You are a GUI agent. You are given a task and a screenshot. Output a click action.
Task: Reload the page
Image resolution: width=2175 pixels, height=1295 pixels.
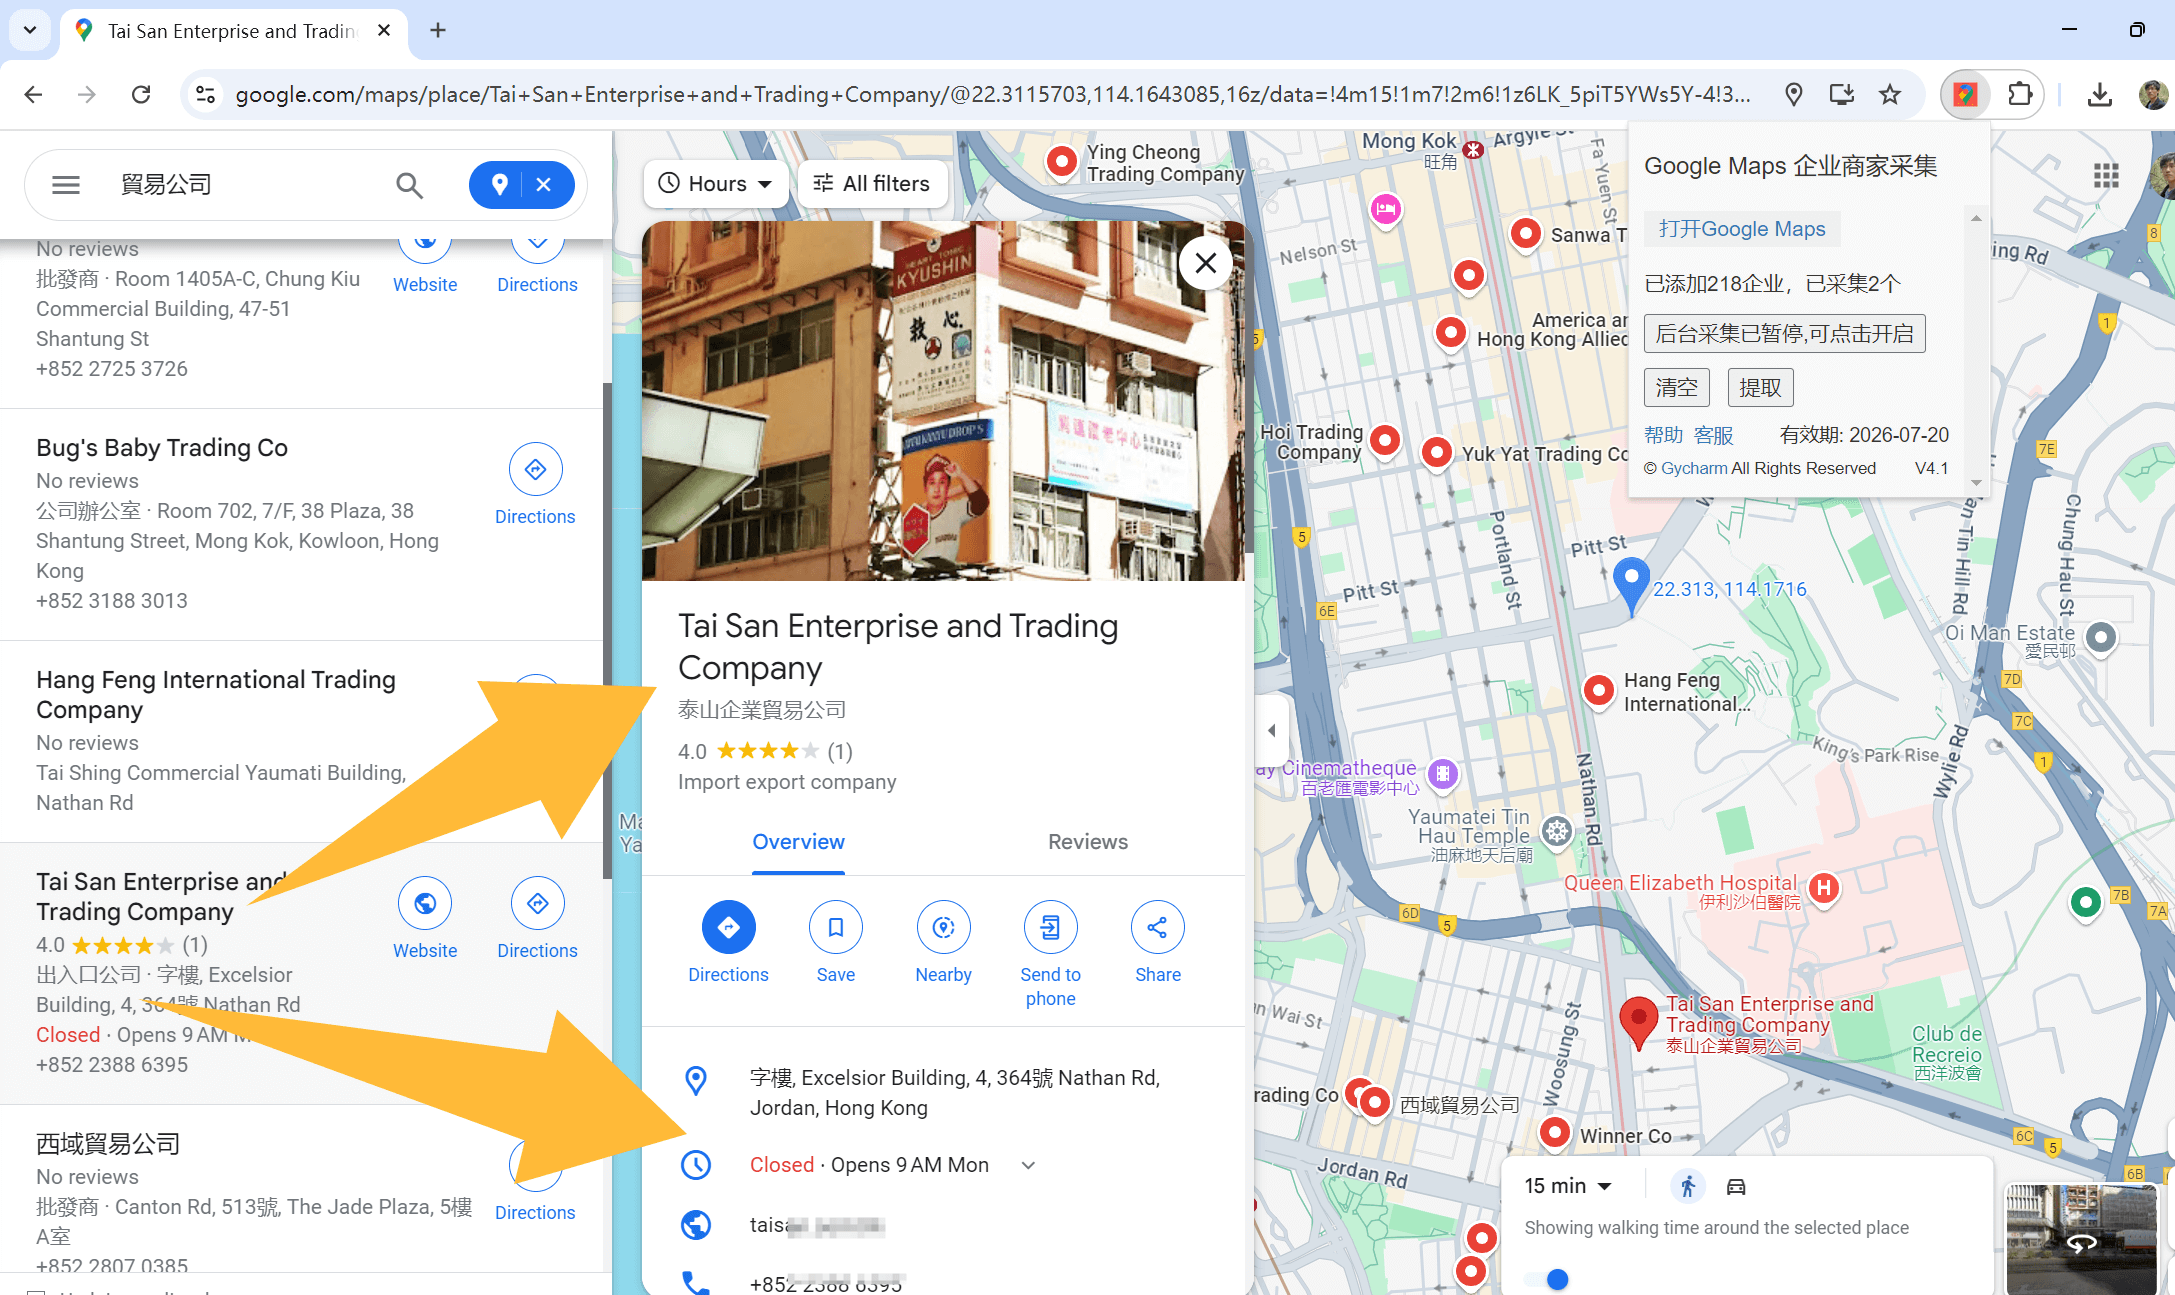click(x=141, y=95)
